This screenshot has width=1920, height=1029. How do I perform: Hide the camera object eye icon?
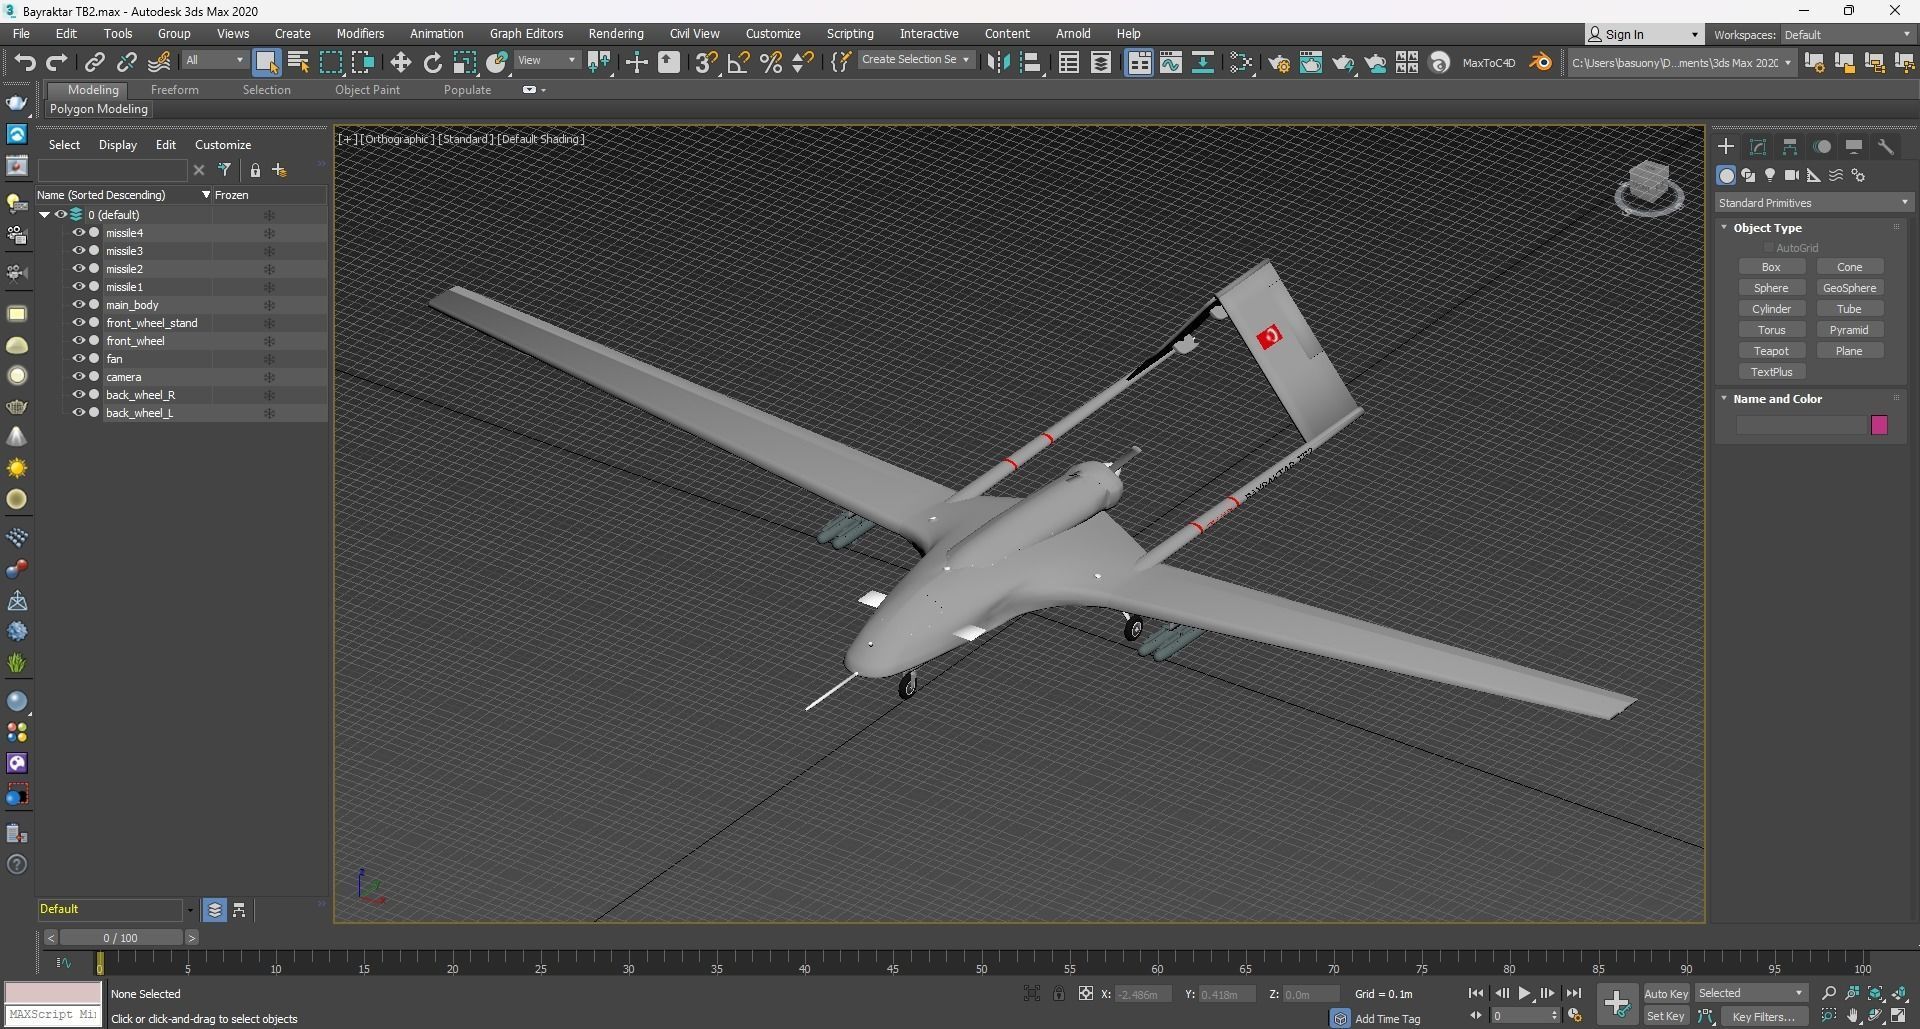coord(78,377)
